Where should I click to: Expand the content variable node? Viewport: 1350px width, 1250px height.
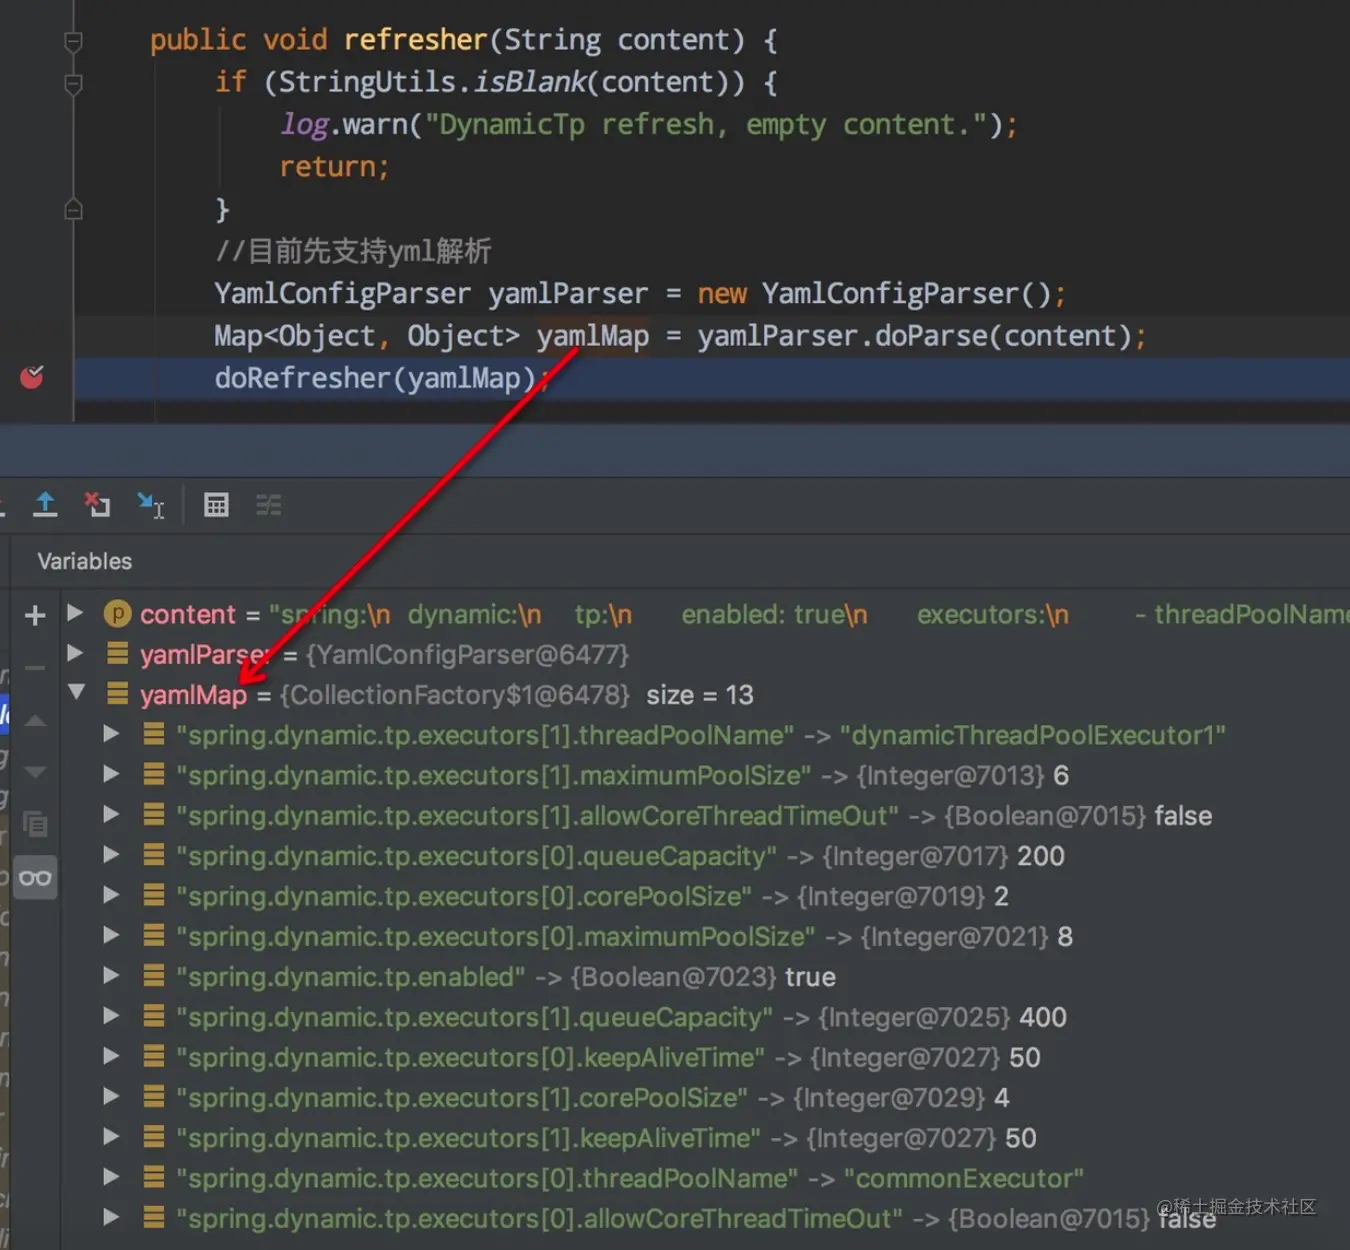click(x=75, y=612)
